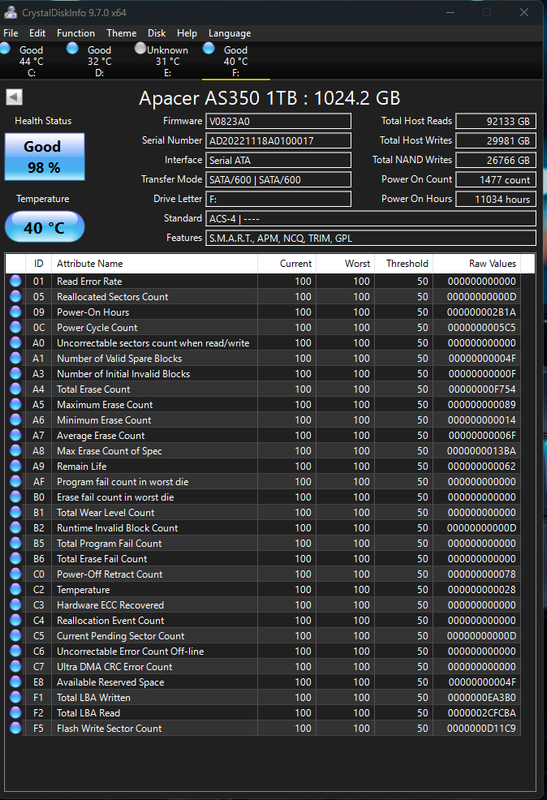Click the previous disk arrow button

(14, 97)
